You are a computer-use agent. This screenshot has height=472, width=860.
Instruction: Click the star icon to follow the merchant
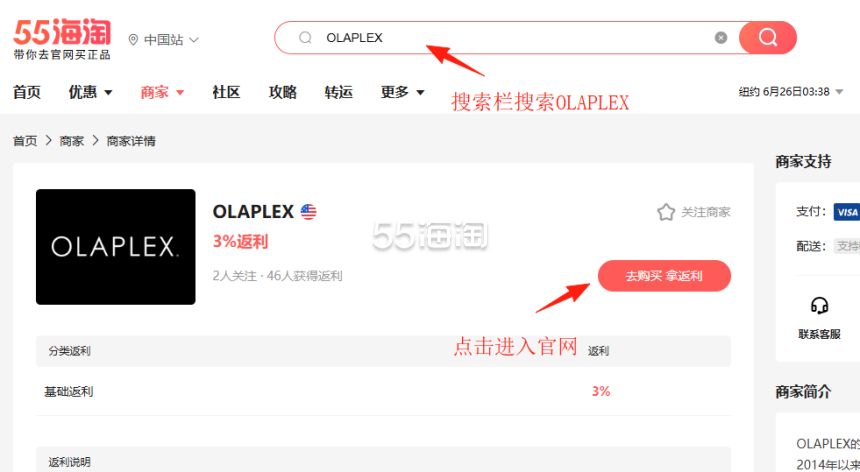(666, 212)
